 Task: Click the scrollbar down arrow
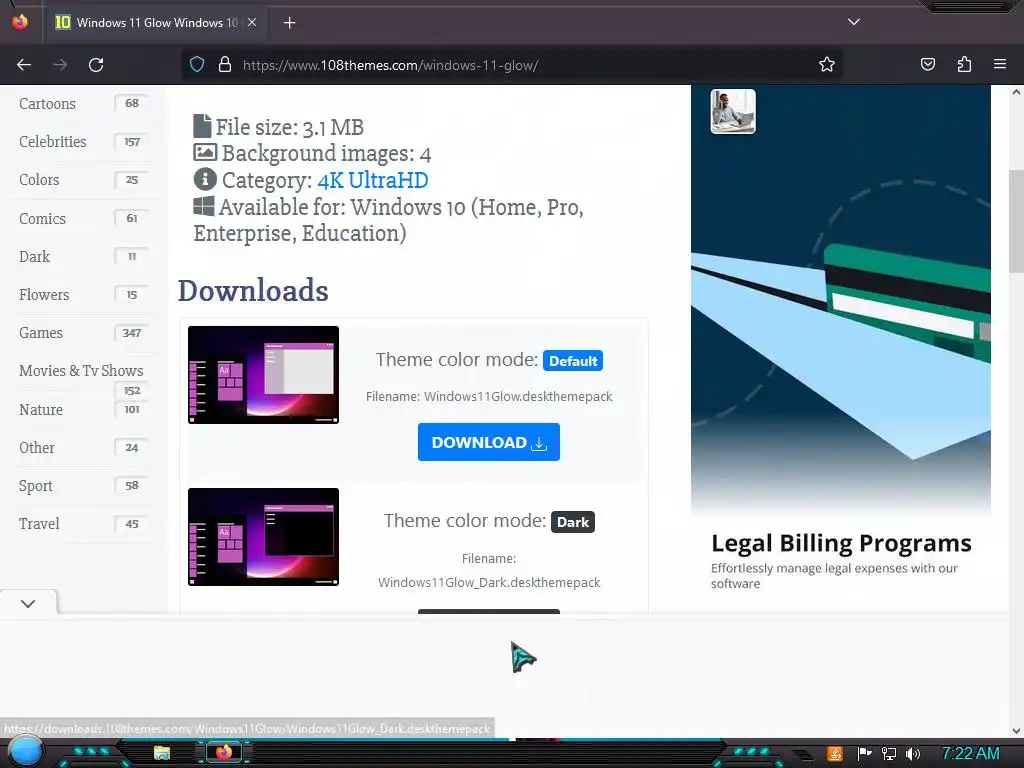(1016, 731)
